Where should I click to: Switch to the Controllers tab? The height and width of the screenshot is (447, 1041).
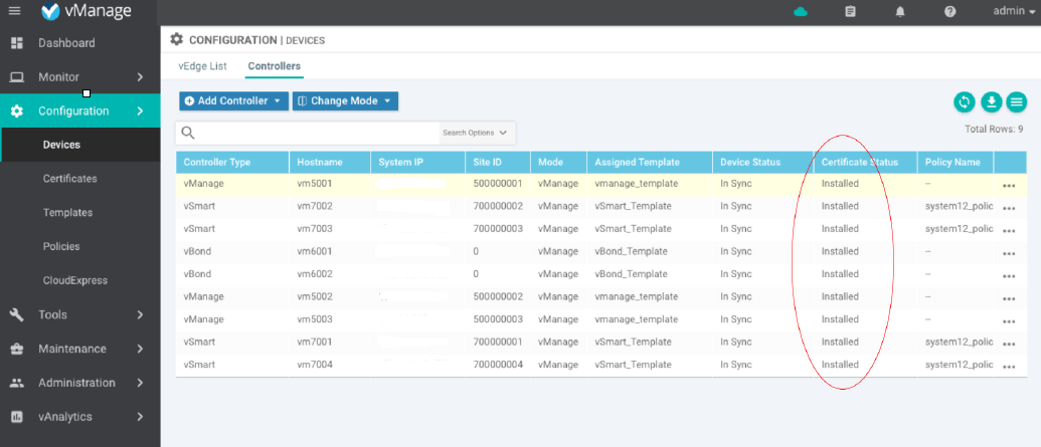pos(274,66)
